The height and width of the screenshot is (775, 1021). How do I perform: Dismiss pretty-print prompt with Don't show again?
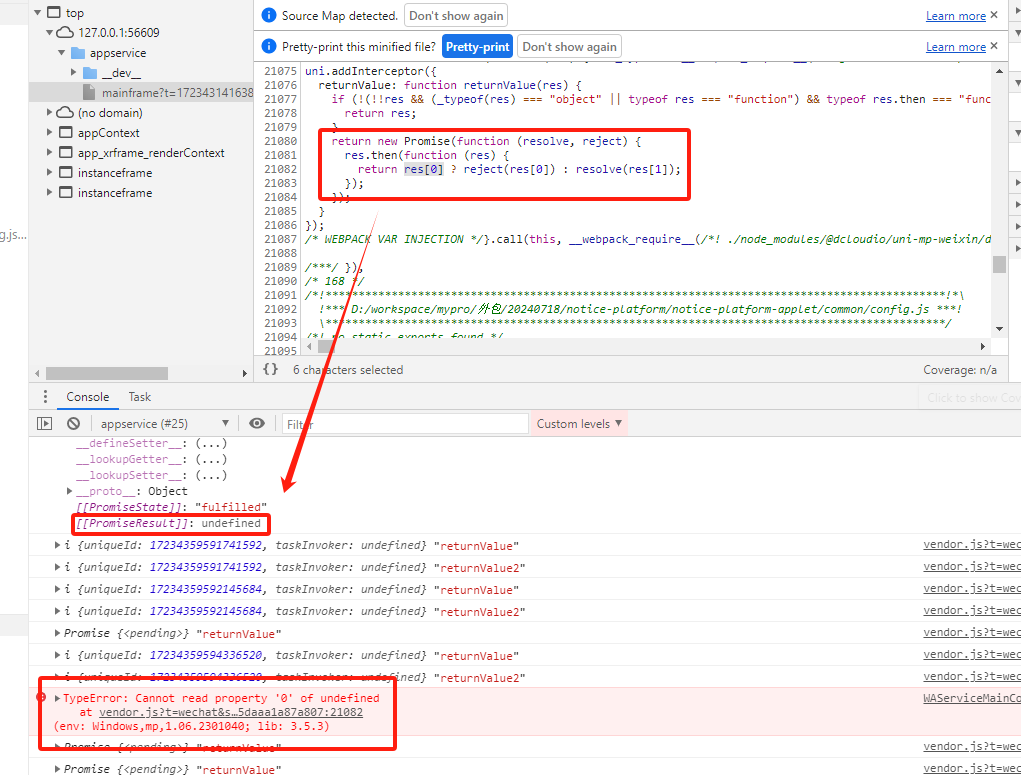point(569,47)
